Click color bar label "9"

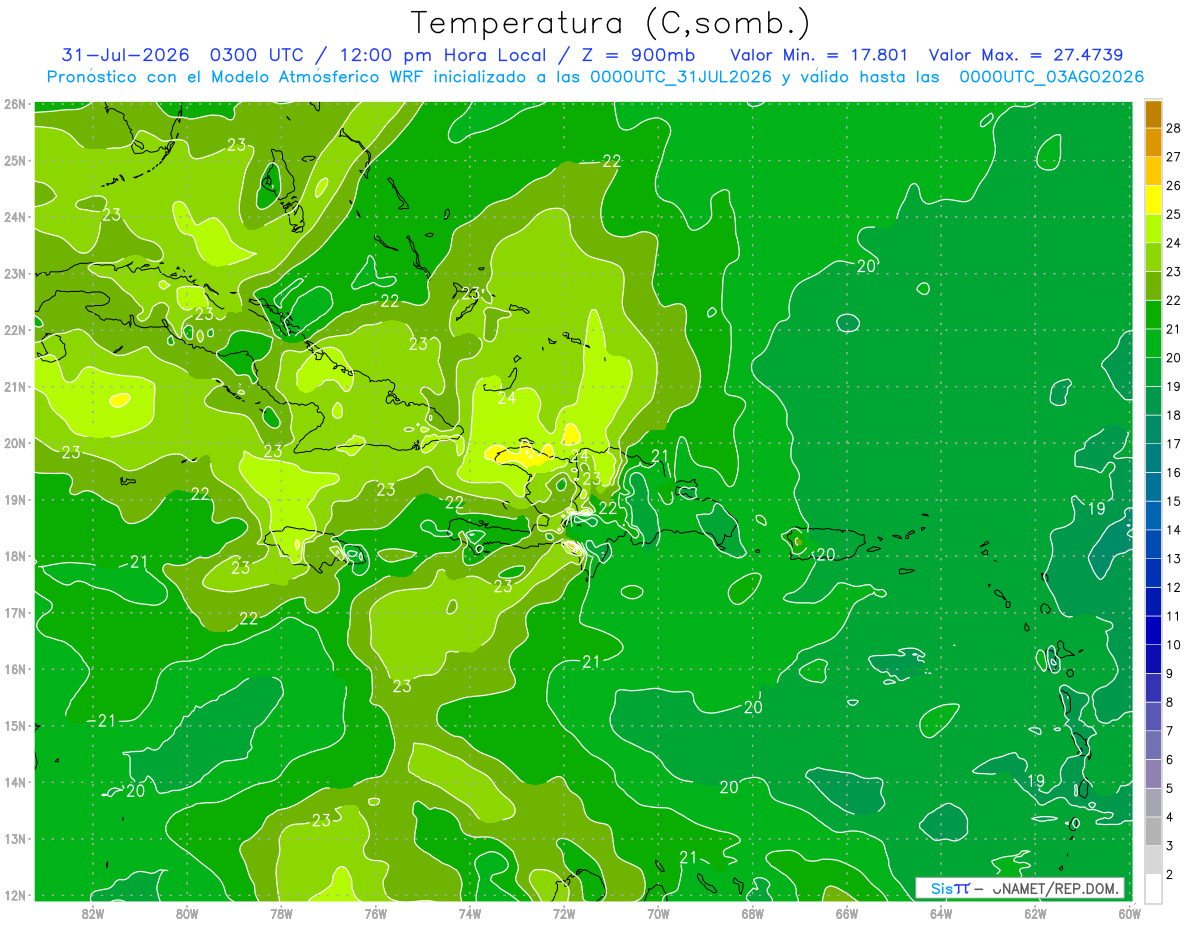[x=1170, y=673]
